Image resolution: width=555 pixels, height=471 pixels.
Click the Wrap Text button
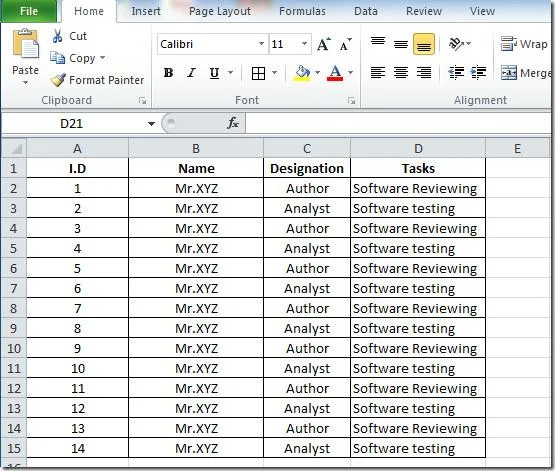(525, 44)
